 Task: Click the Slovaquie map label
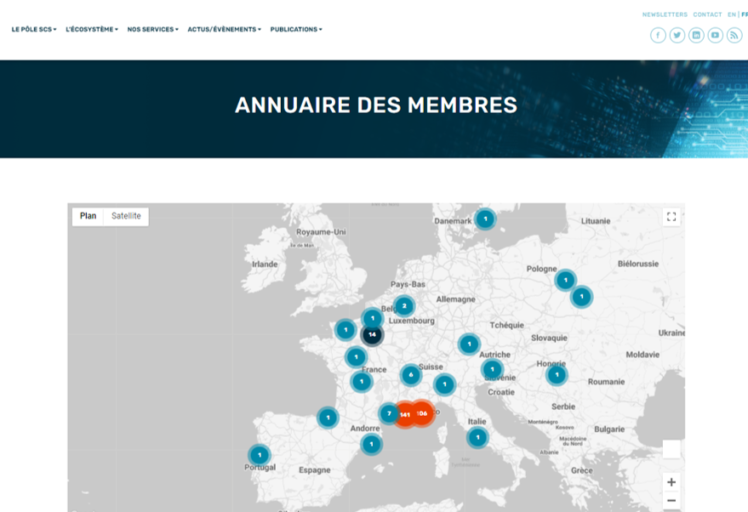click(x=549, y=338)
